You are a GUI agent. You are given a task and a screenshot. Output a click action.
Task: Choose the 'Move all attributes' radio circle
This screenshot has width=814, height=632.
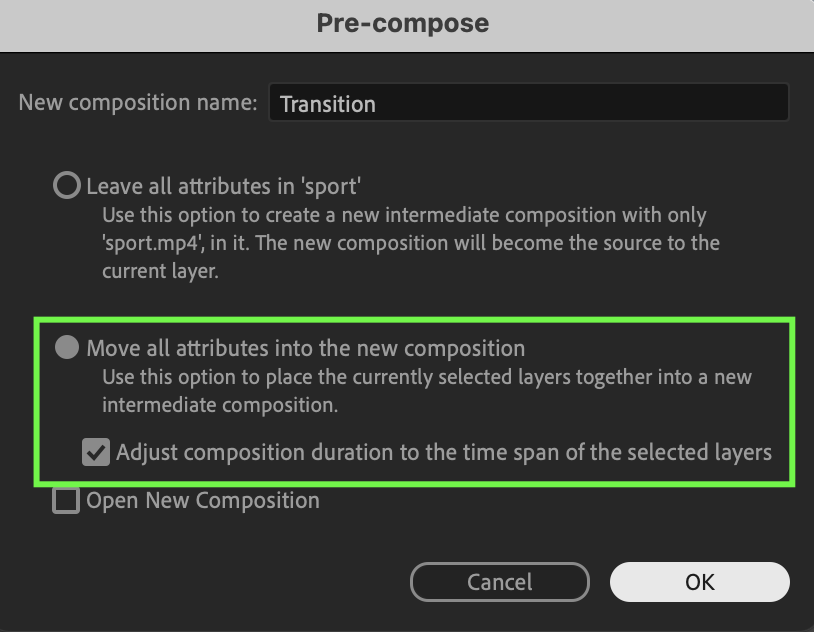click(67, 347)
